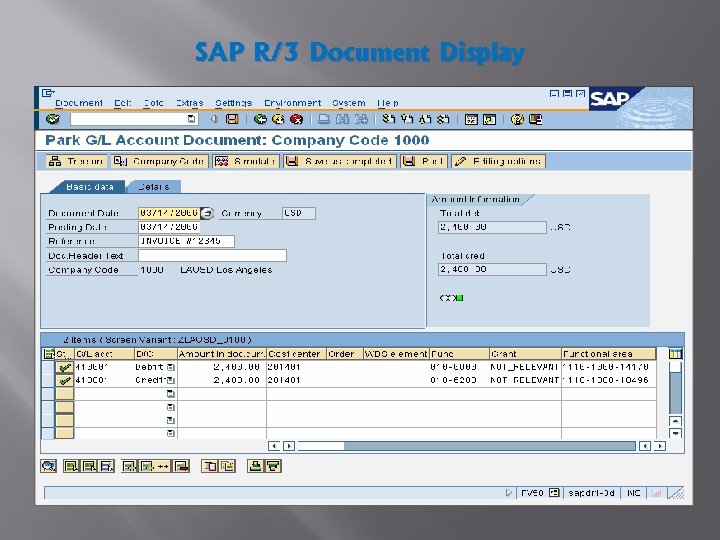Click the Find binoculars icon

click(342, 119)
